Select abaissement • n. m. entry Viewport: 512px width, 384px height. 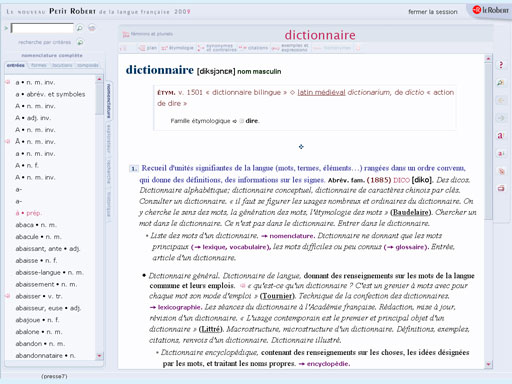(46, 284)
